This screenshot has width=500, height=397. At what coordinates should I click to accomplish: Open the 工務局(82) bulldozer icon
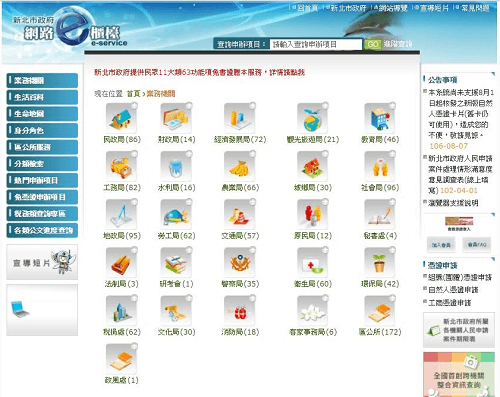point(121,166)
